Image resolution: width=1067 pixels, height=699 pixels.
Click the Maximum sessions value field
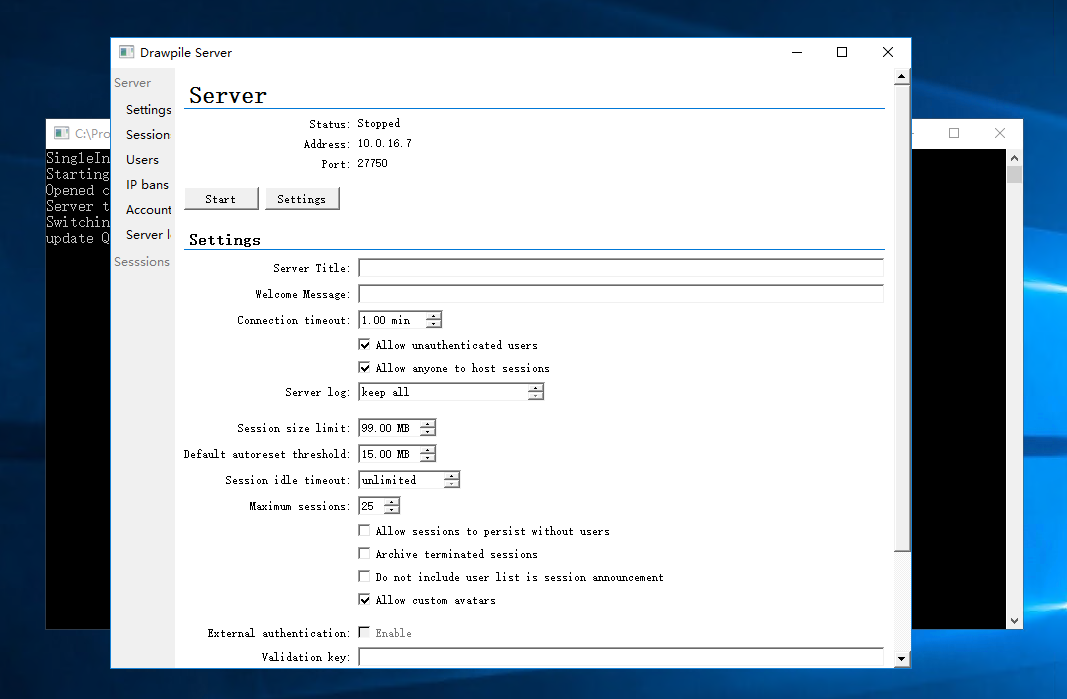pos(372,506)
